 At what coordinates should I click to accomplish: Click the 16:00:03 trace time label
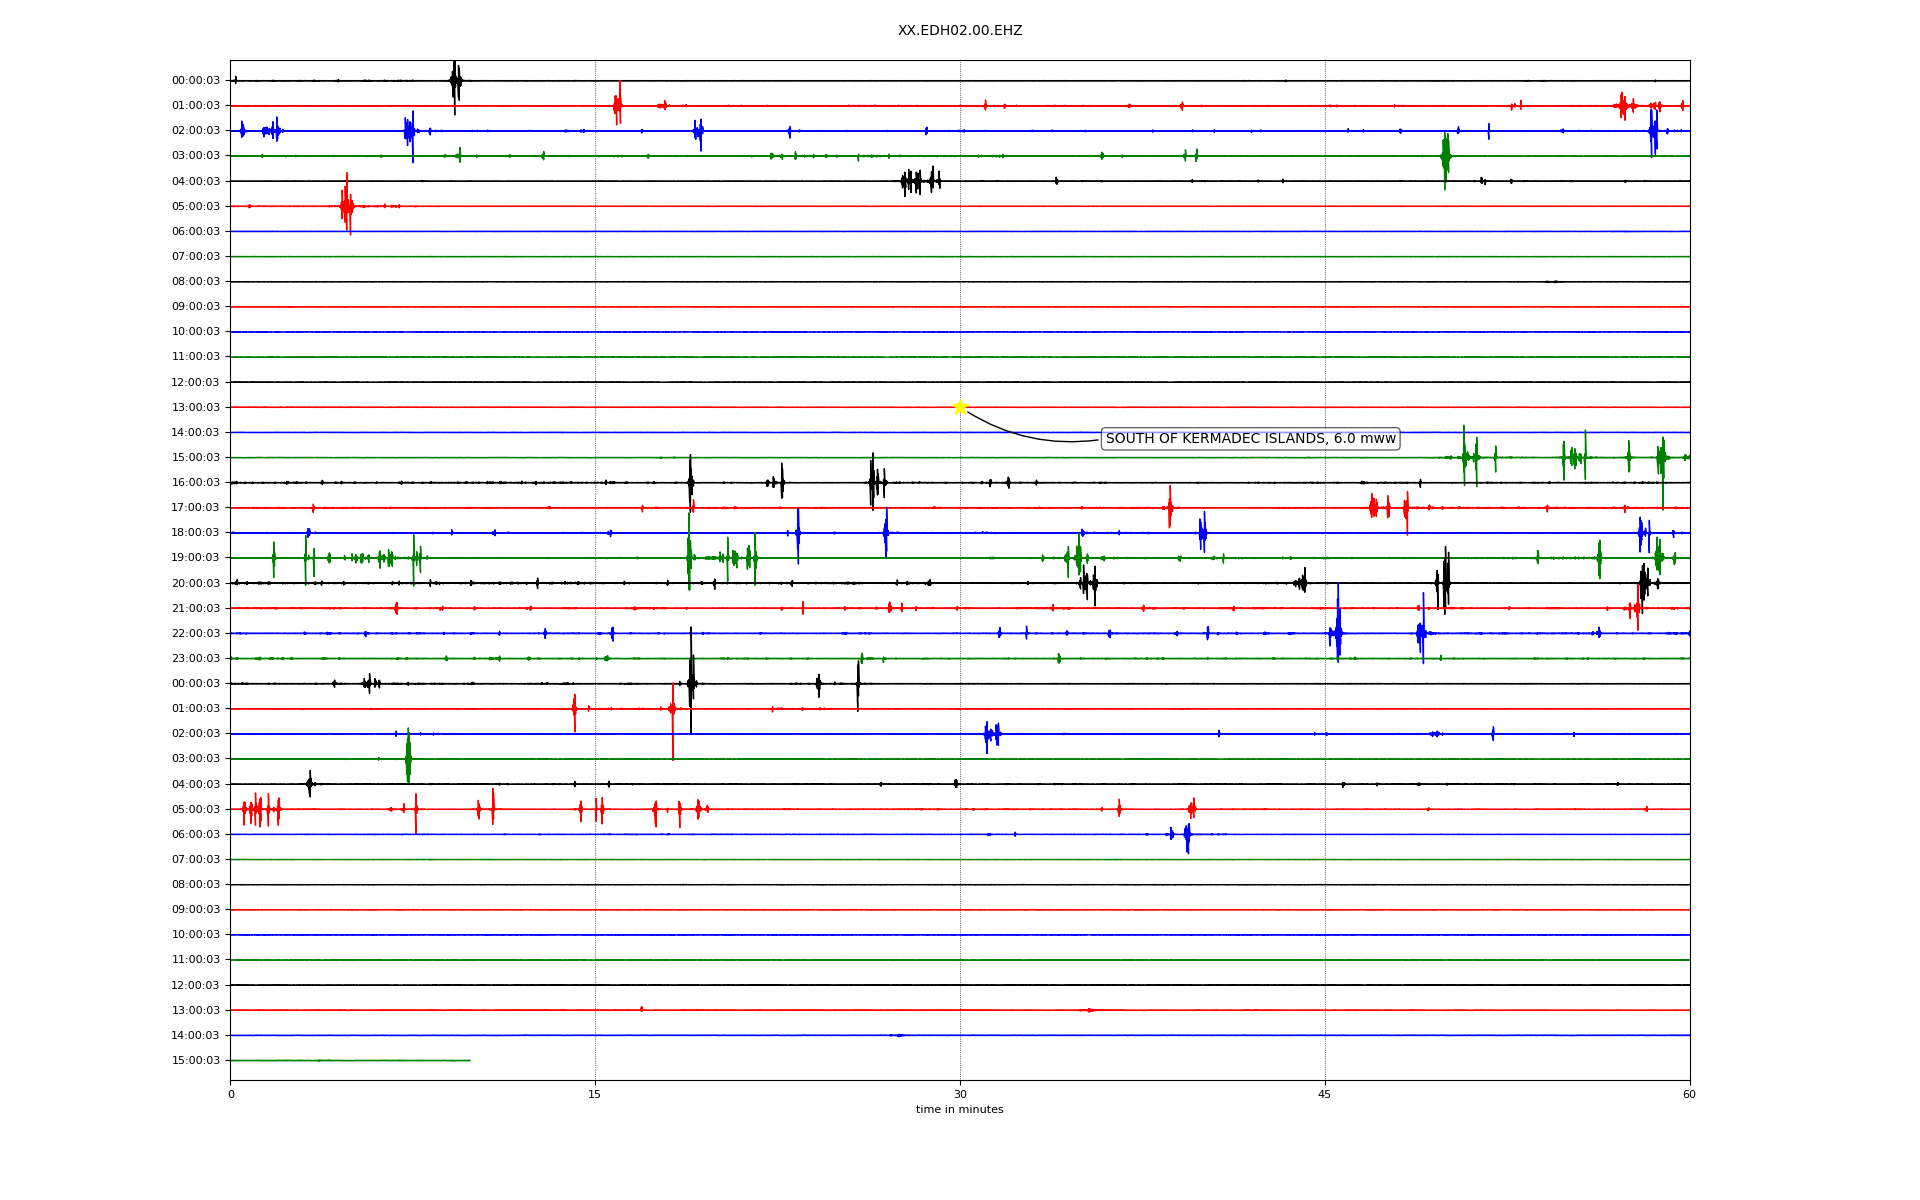[195, 483]
